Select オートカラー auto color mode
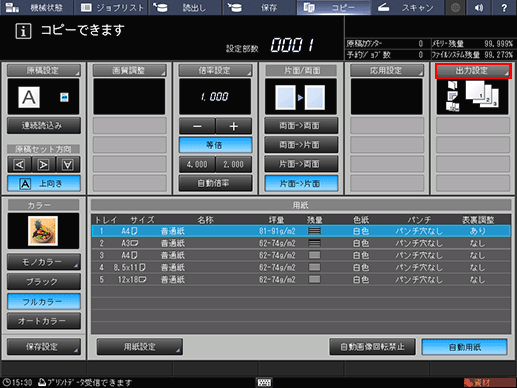The width and height of the screenshot is (517, 388). tap(44, 321)
